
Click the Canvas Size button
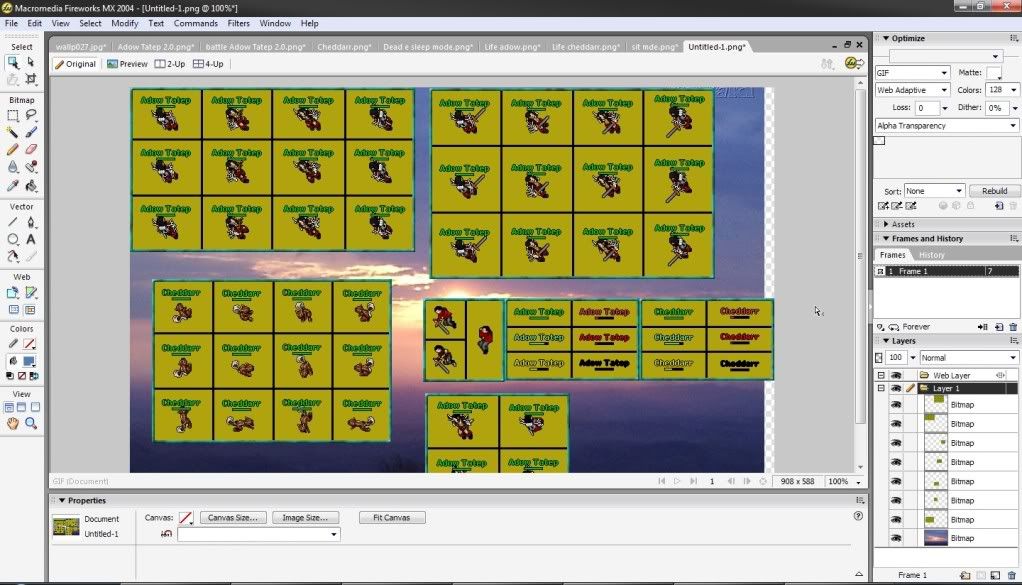[x=234, y=518]
